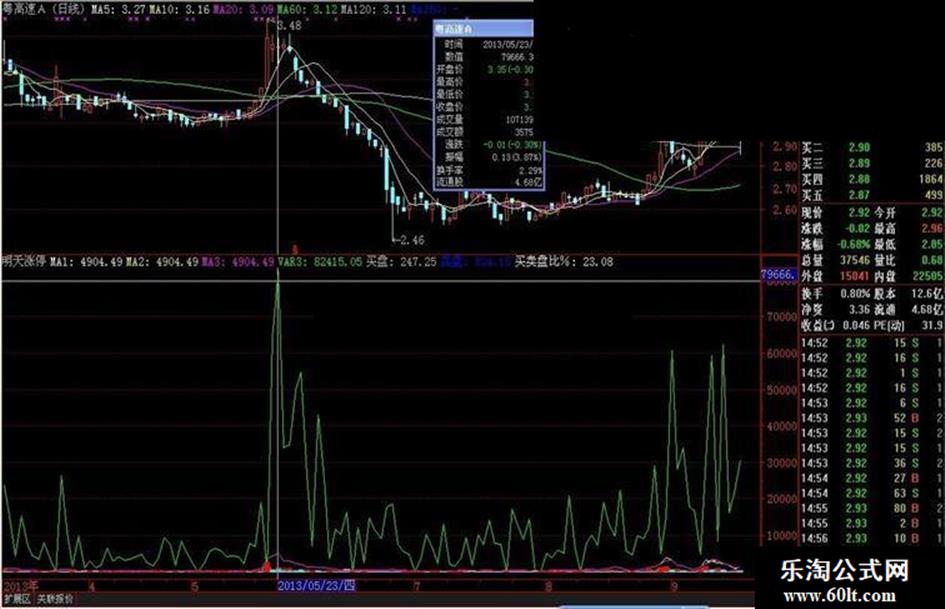Click the 买四 2.88 order book row
This screenshot has width=945, height=609.
click(x=872, y=179)
